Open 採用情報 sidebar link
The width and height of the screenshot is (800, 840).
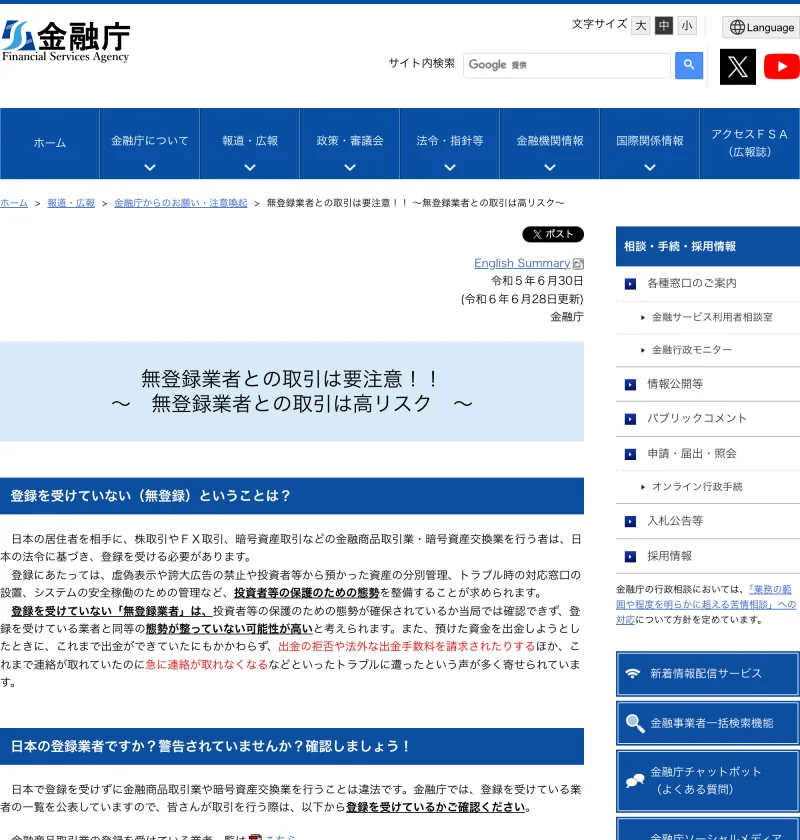coord(669,556)
